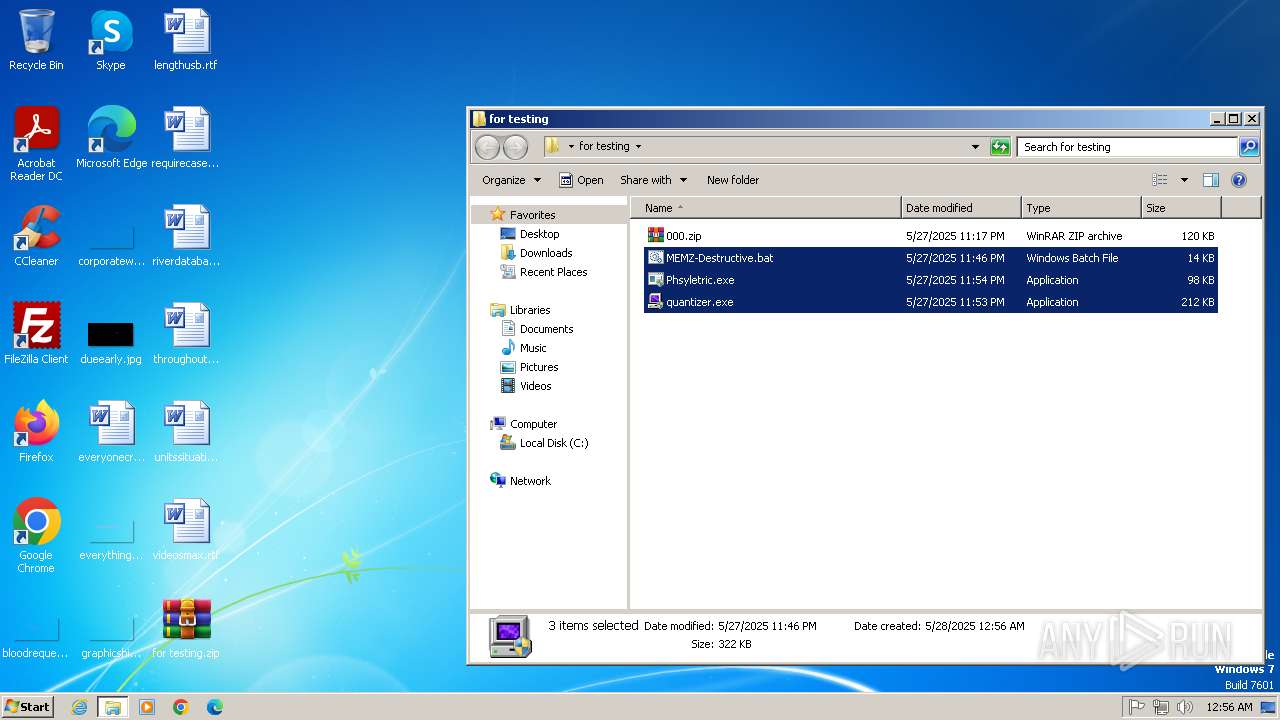Select the throughout document icon
1280x720 pixels.
(x=186, y=334)
